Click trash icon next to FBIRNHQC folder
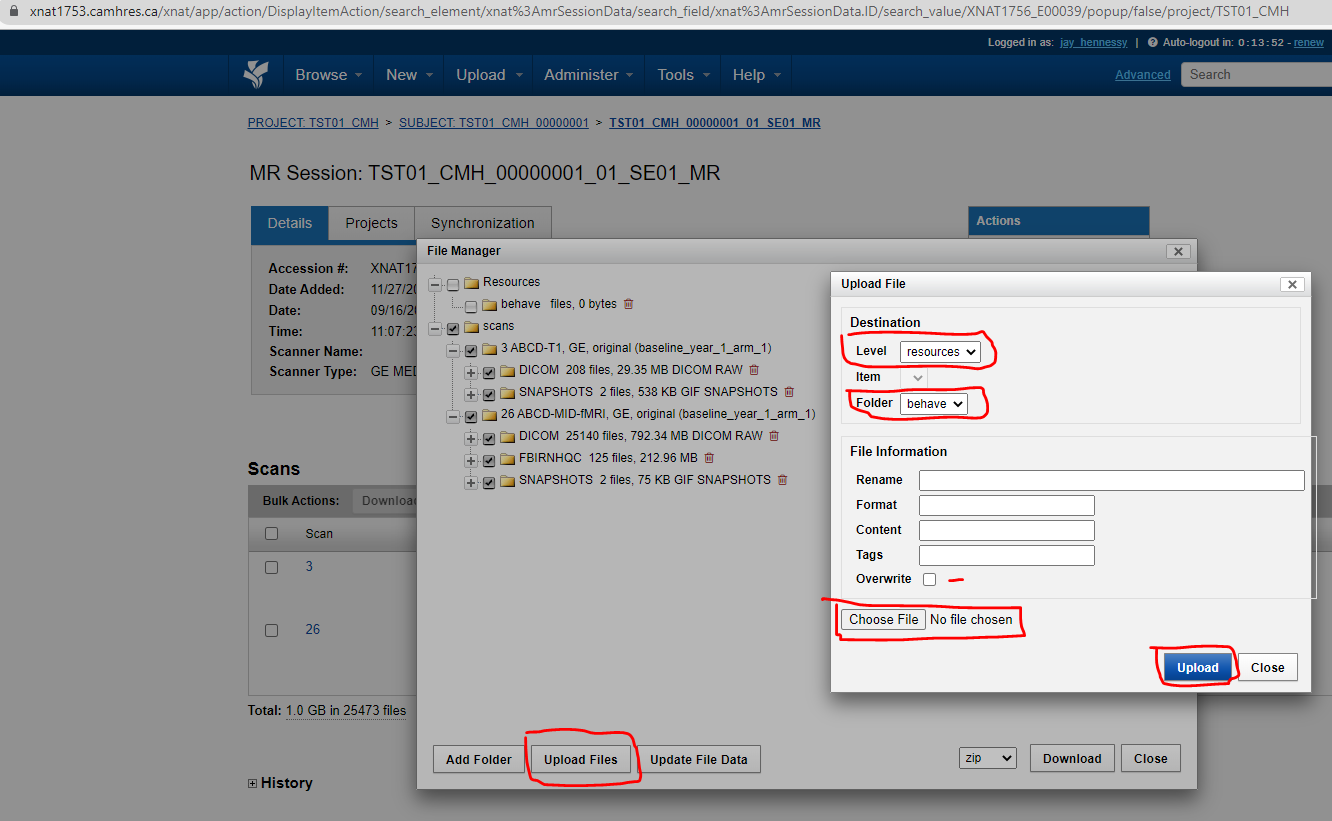 click(x=709, y=458)
